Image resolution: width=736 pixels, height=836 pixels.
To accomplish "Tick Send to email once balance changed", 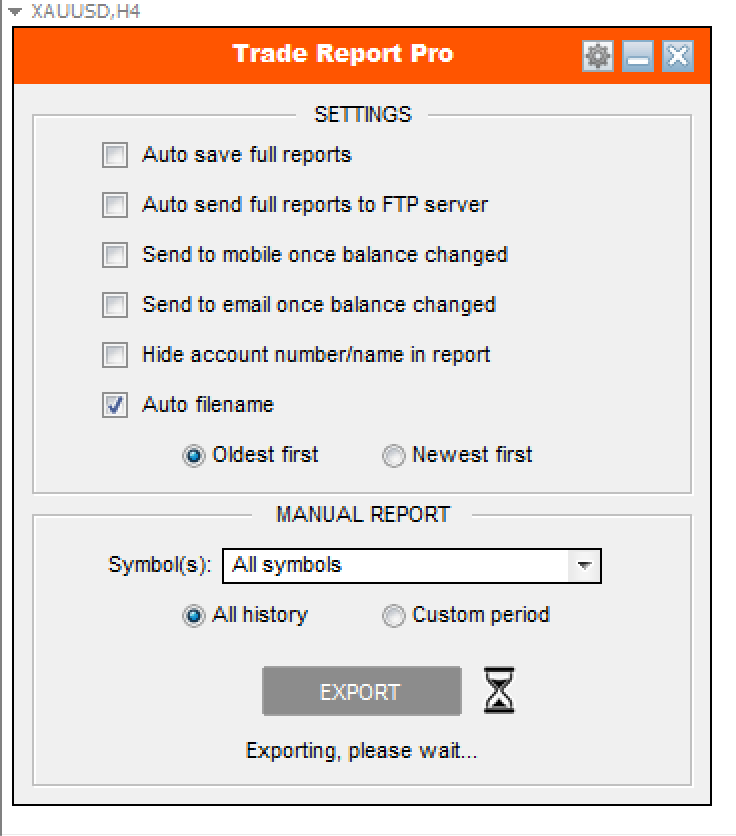I will click(x=116, y=305).
